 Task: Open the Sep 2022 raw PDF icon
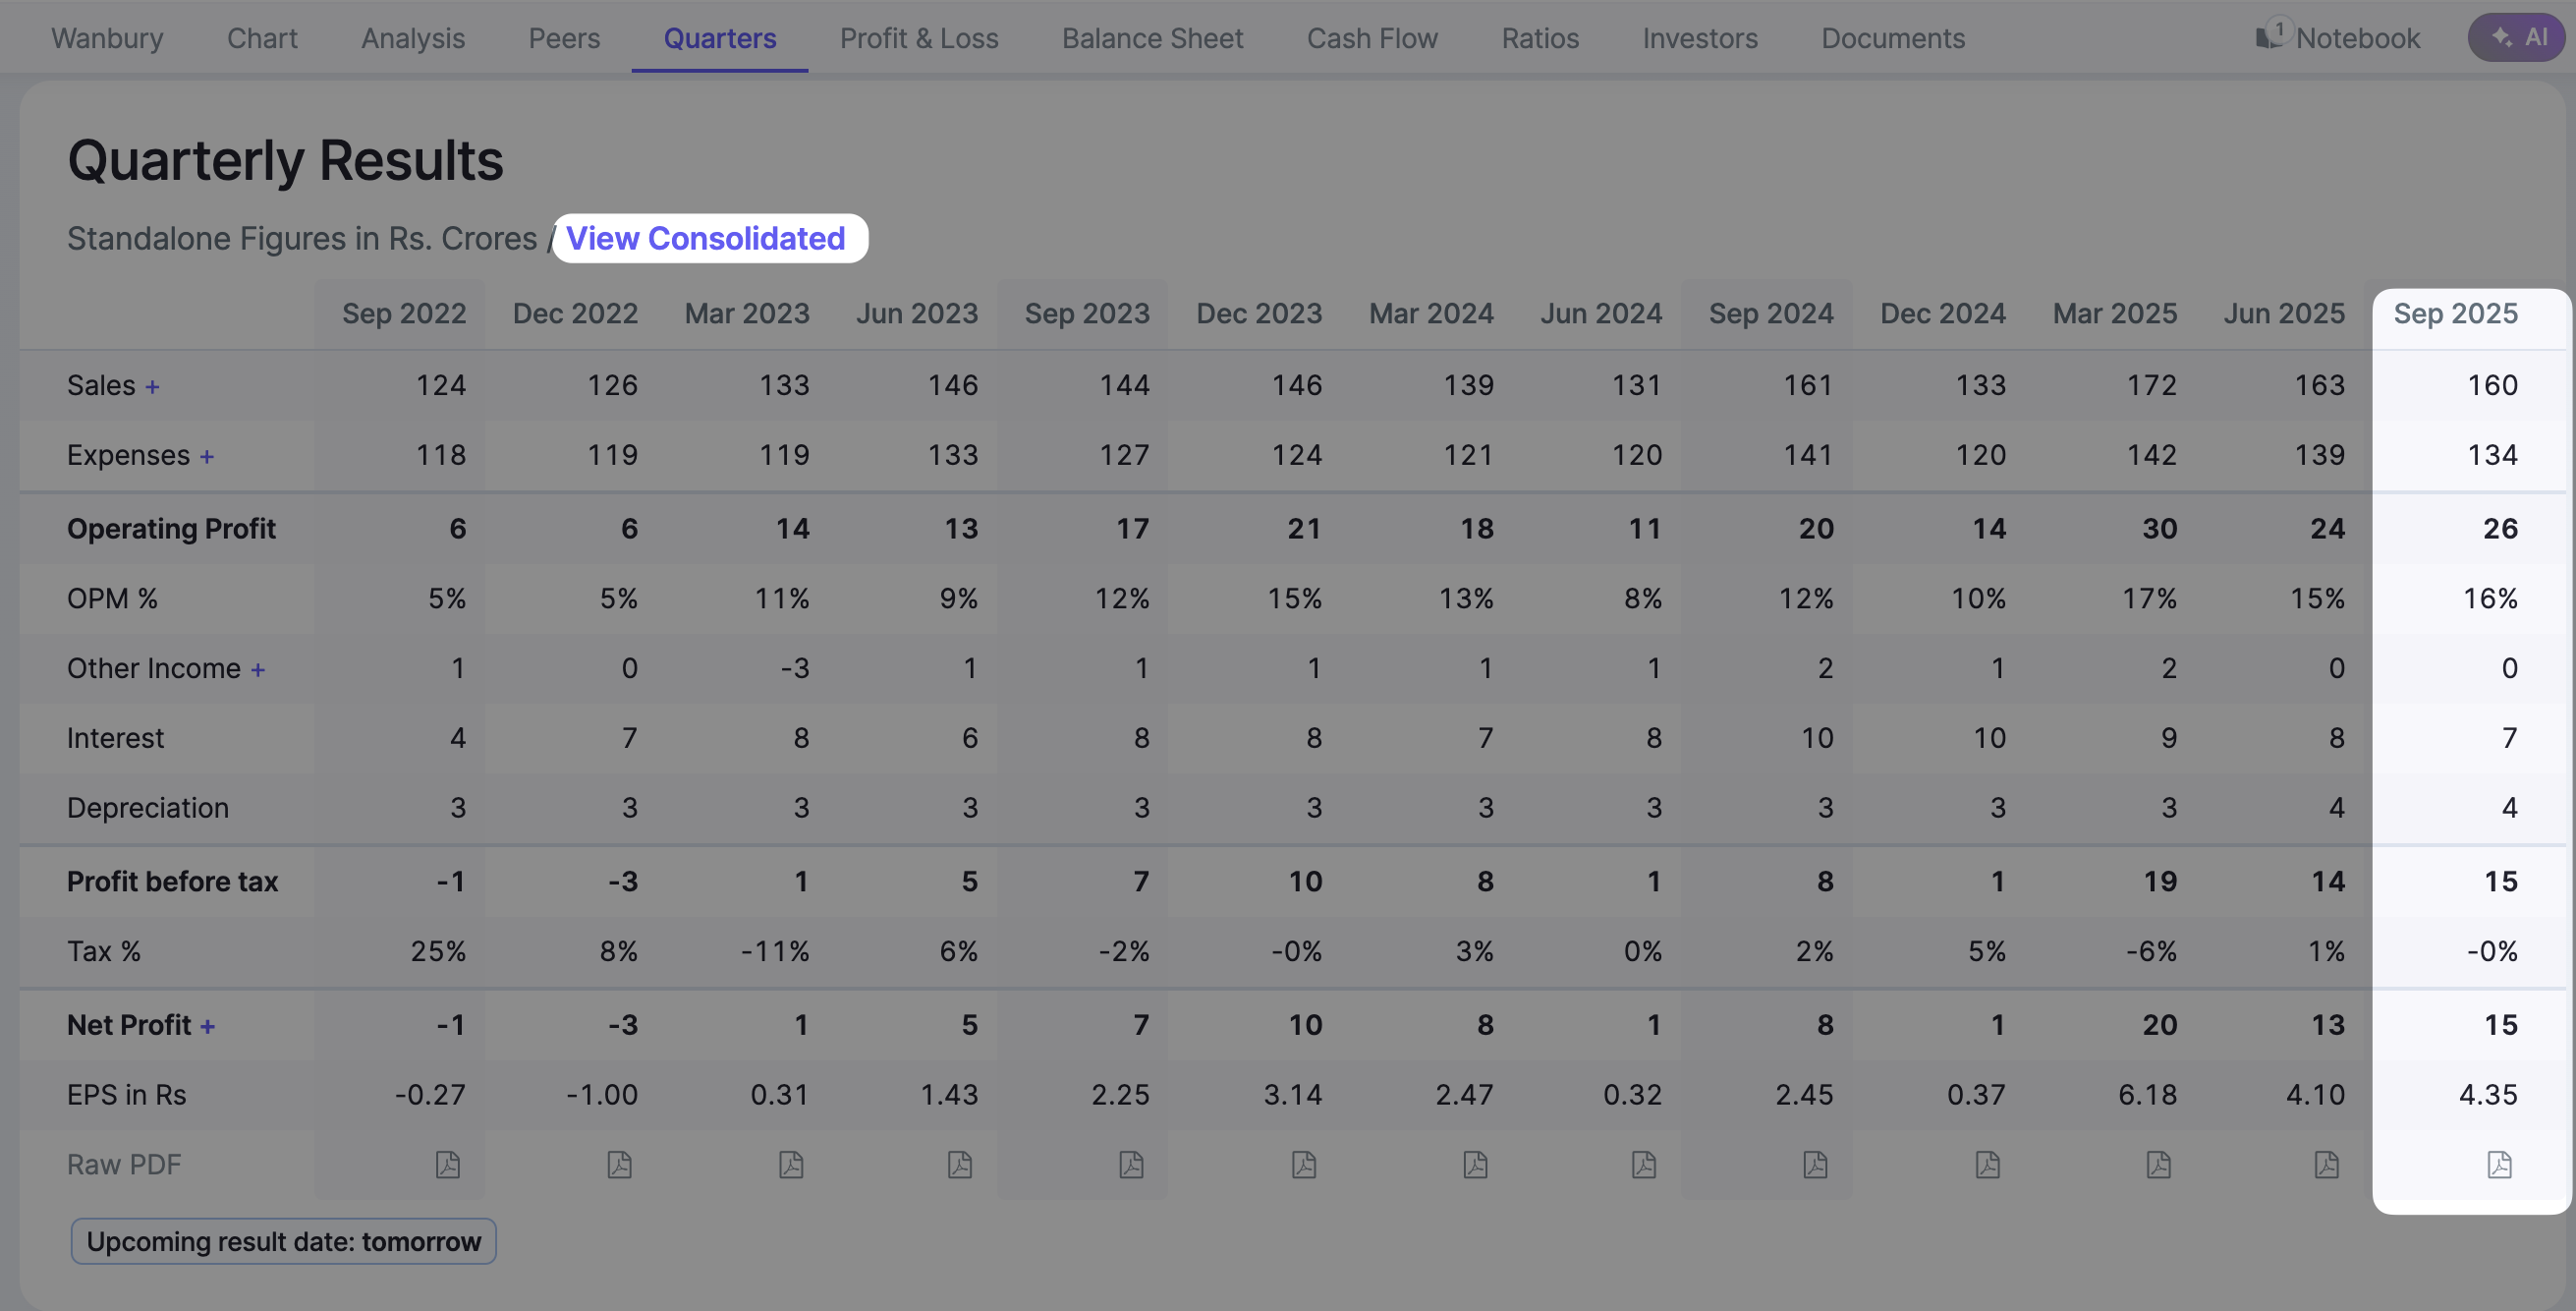(447, 1164)
